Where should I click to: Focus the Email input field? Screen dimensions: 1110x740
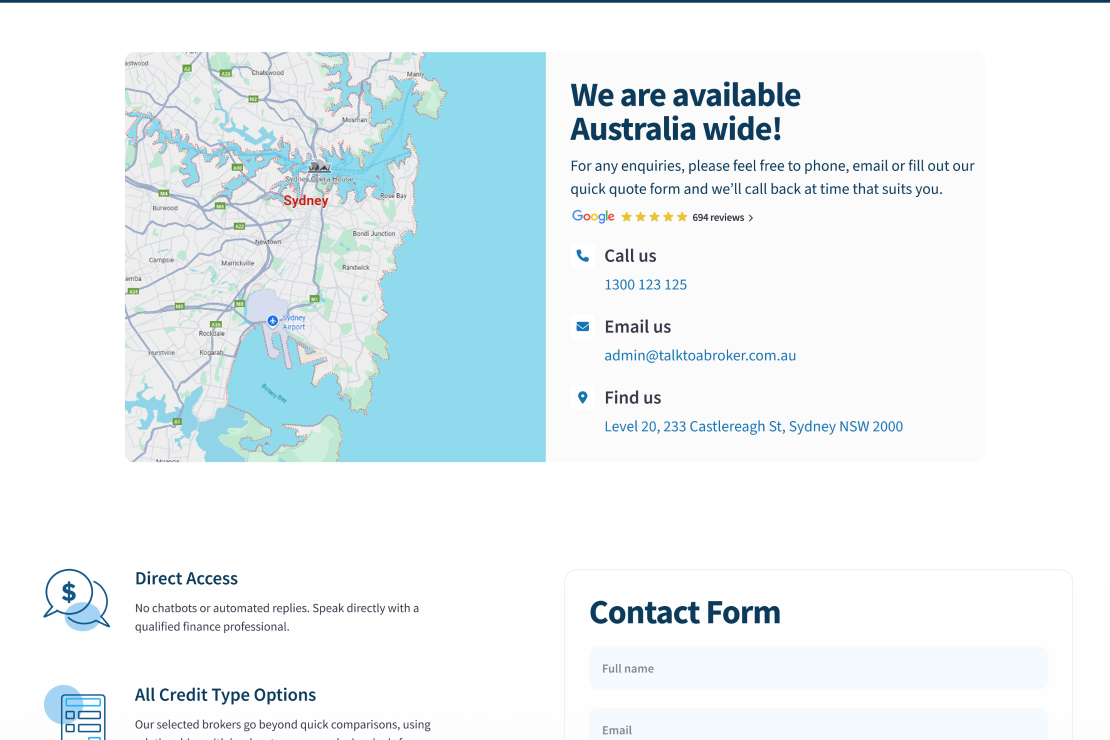click(x=818, y=725)
